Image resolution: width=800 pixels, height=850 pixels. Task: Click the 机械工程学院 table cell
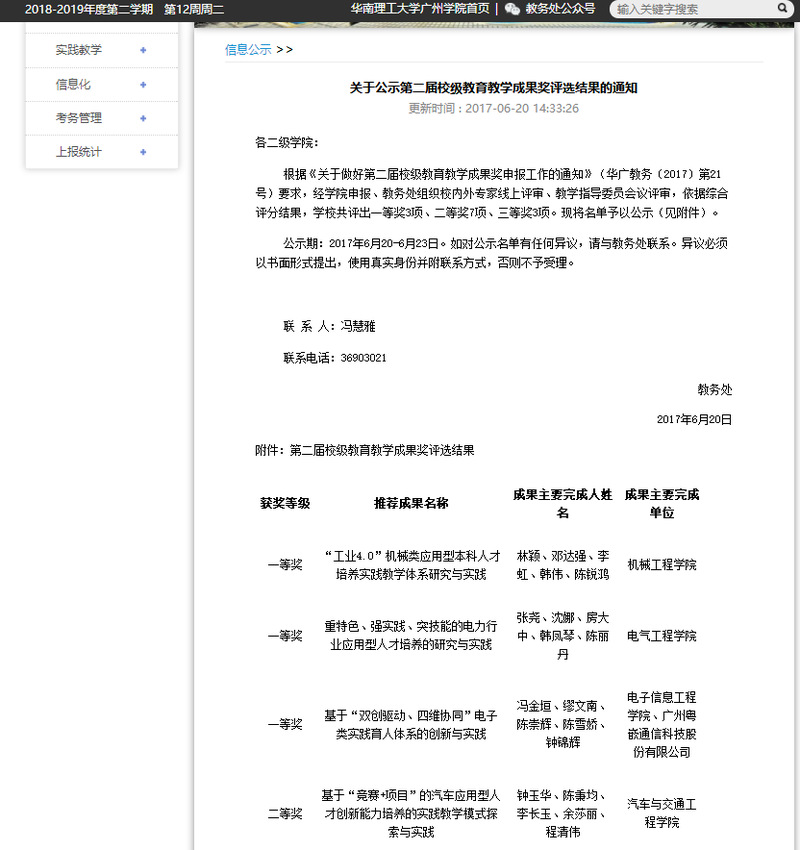[x=661, y=565]
